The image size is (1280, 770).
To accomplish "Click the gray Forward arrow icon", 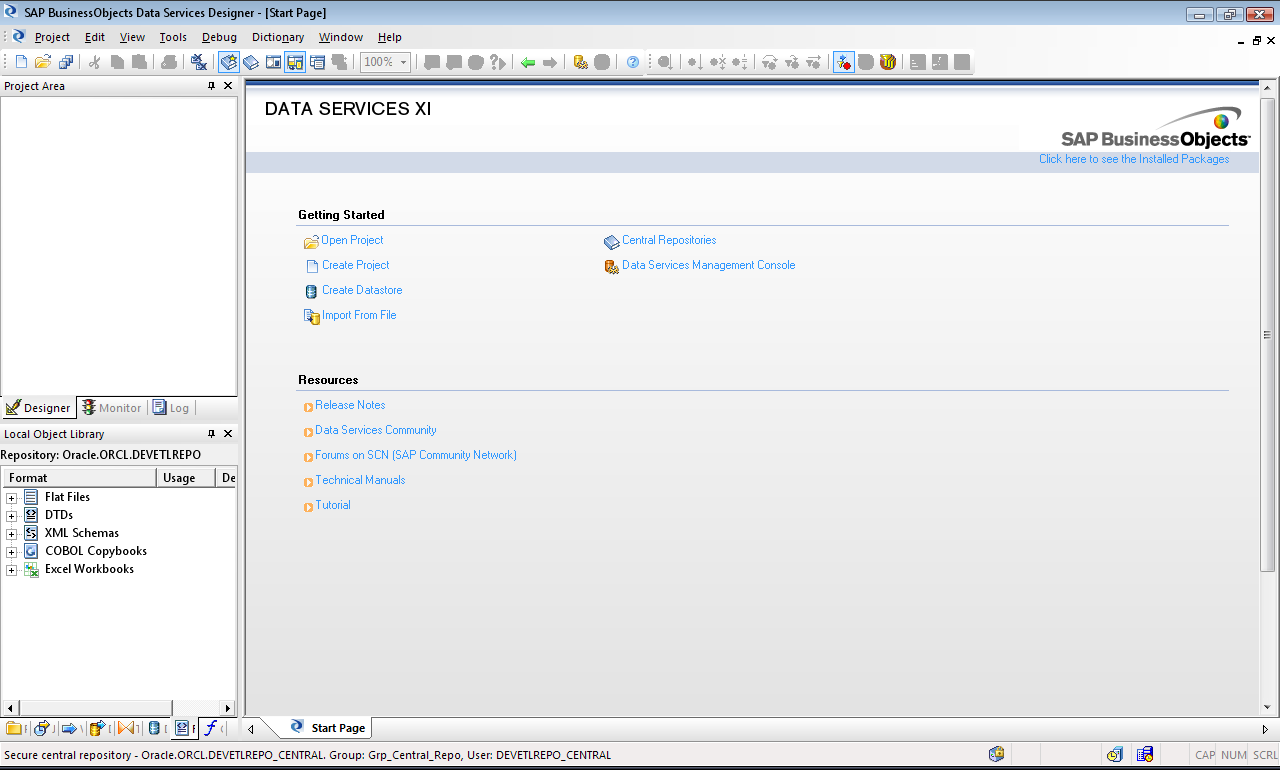I will click(550, 62).
